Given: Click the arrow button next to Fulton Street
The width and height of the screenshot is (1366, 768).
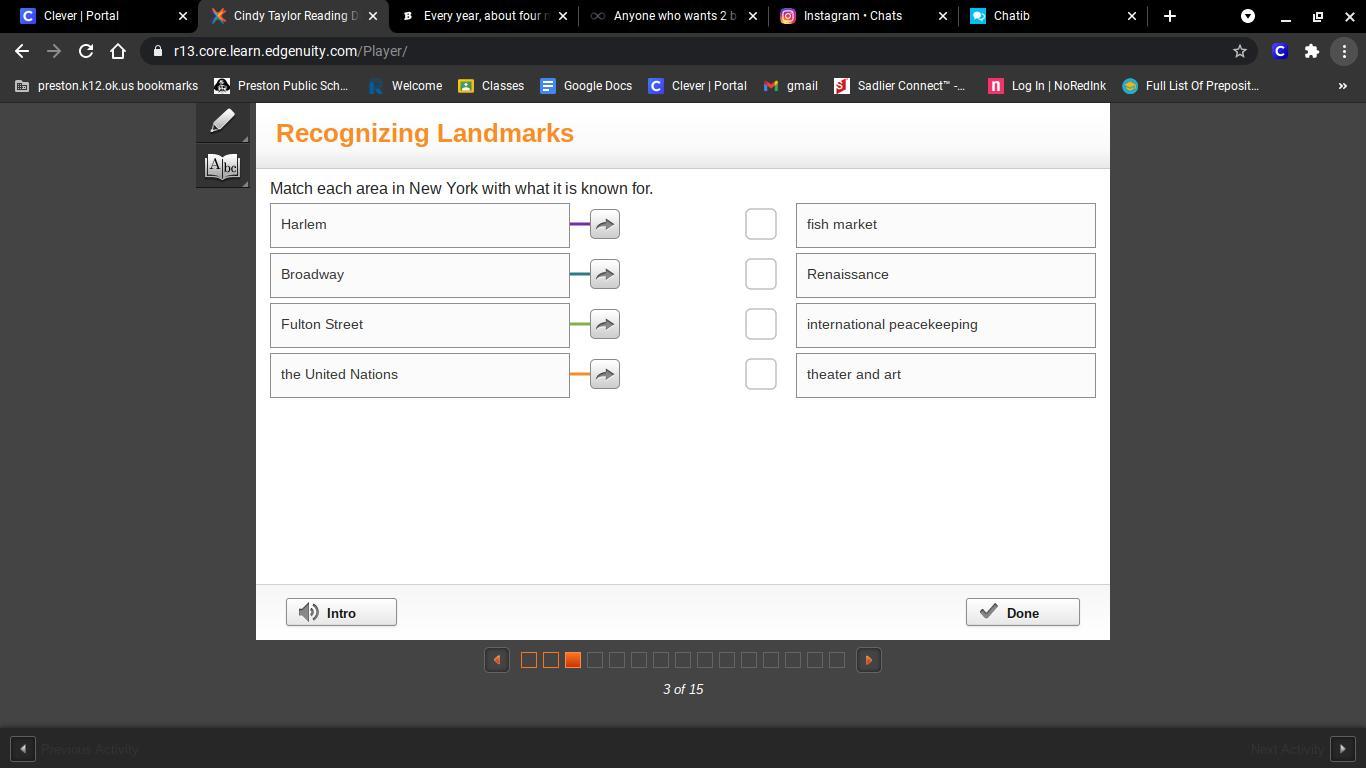Looking at the screenshot, I should 605,324.
